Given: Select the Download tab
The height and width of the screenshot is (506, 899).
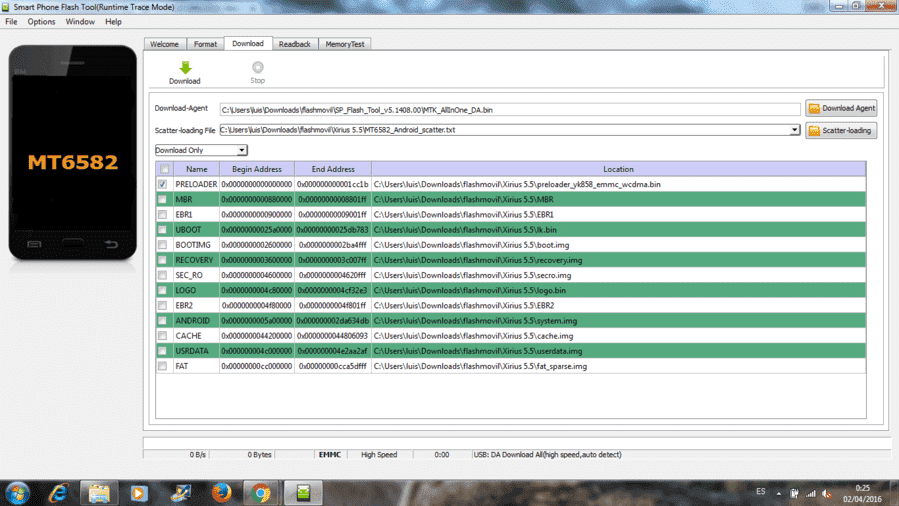Looking at the screenshot, I should point(248,44).
